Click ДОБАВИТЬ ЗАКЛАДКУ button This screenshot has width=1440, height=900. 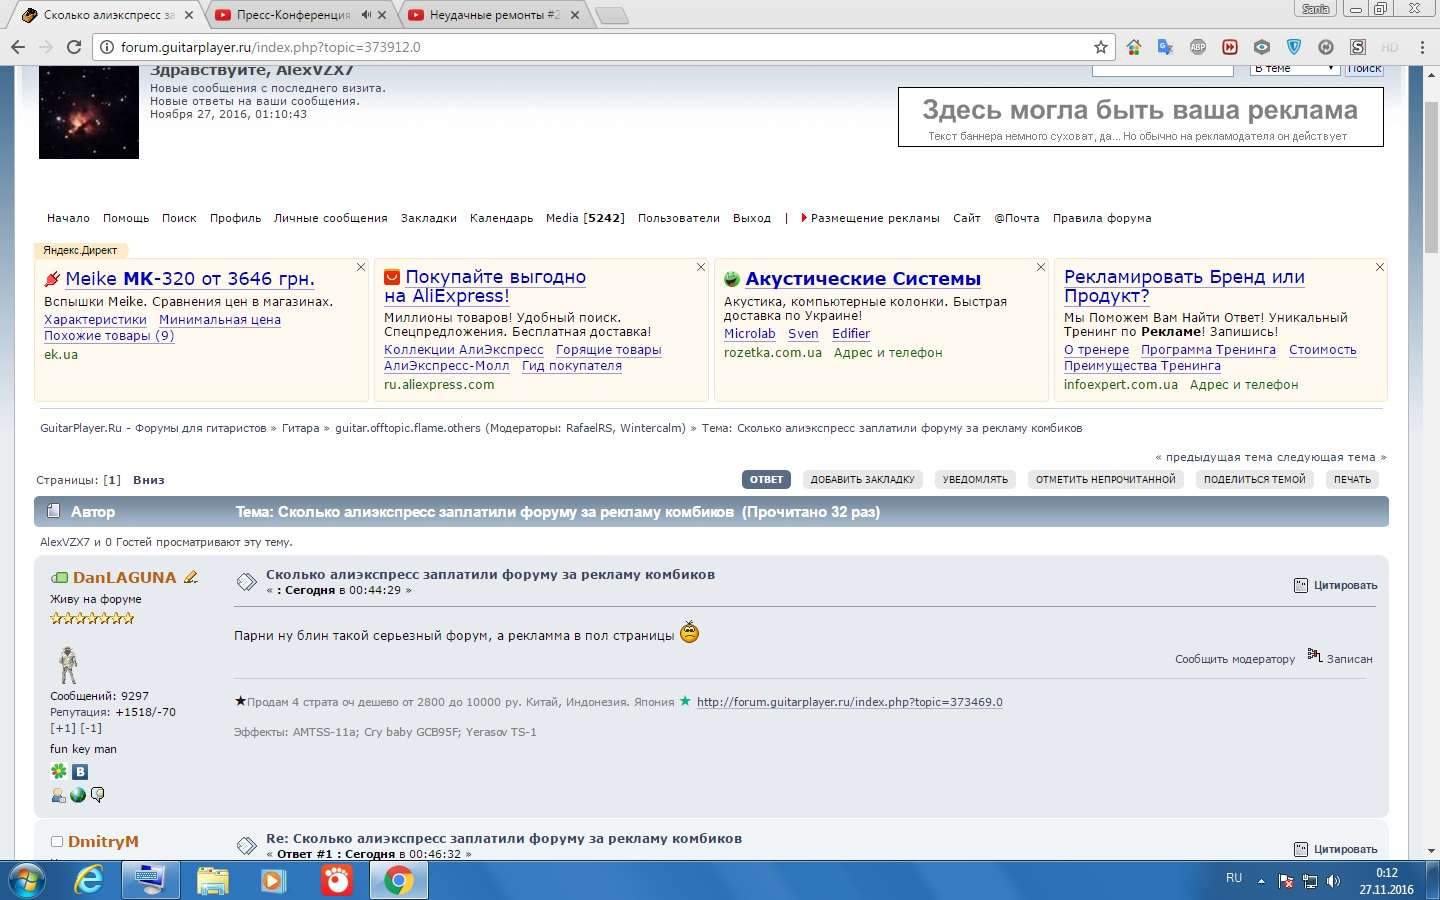(862, 480)
